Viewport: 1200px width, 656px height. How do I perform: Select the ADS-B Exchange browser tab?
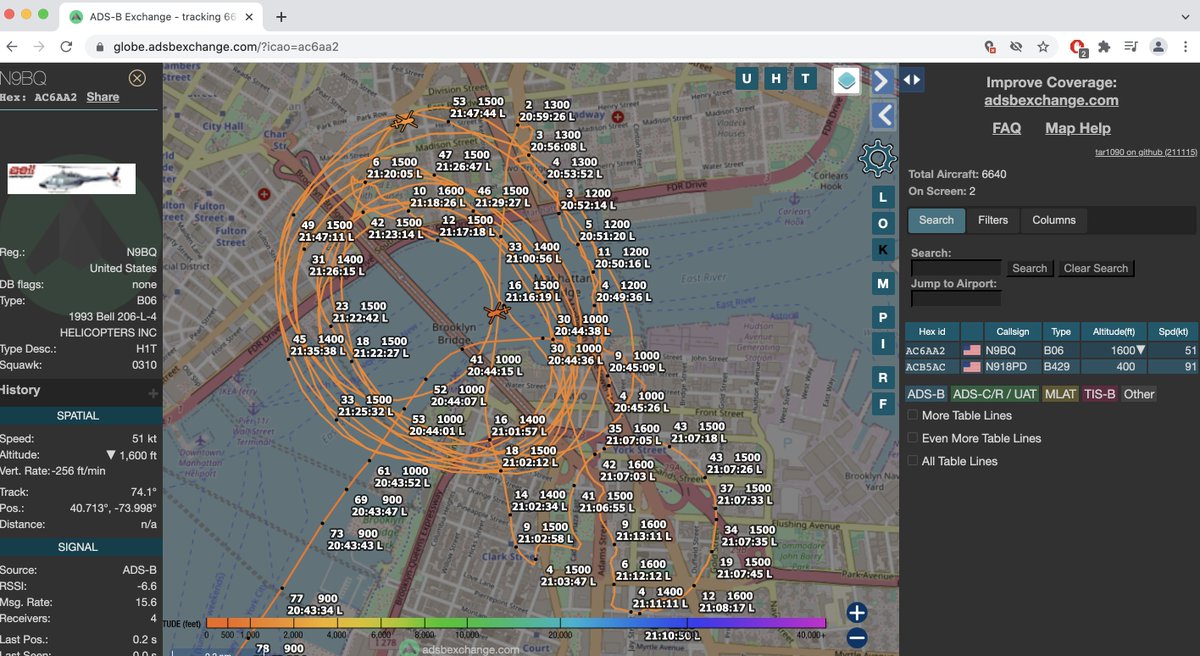pyautogui.click(x=160, y=17)
